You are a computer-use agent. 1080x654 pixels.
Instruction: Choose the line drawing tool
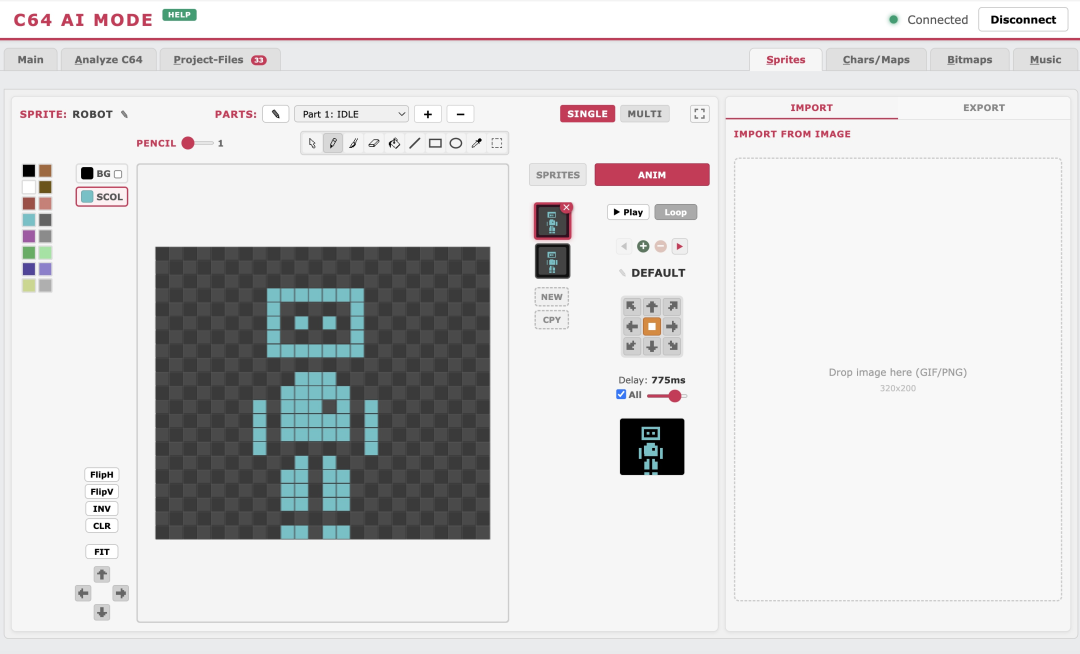[415, 143]
